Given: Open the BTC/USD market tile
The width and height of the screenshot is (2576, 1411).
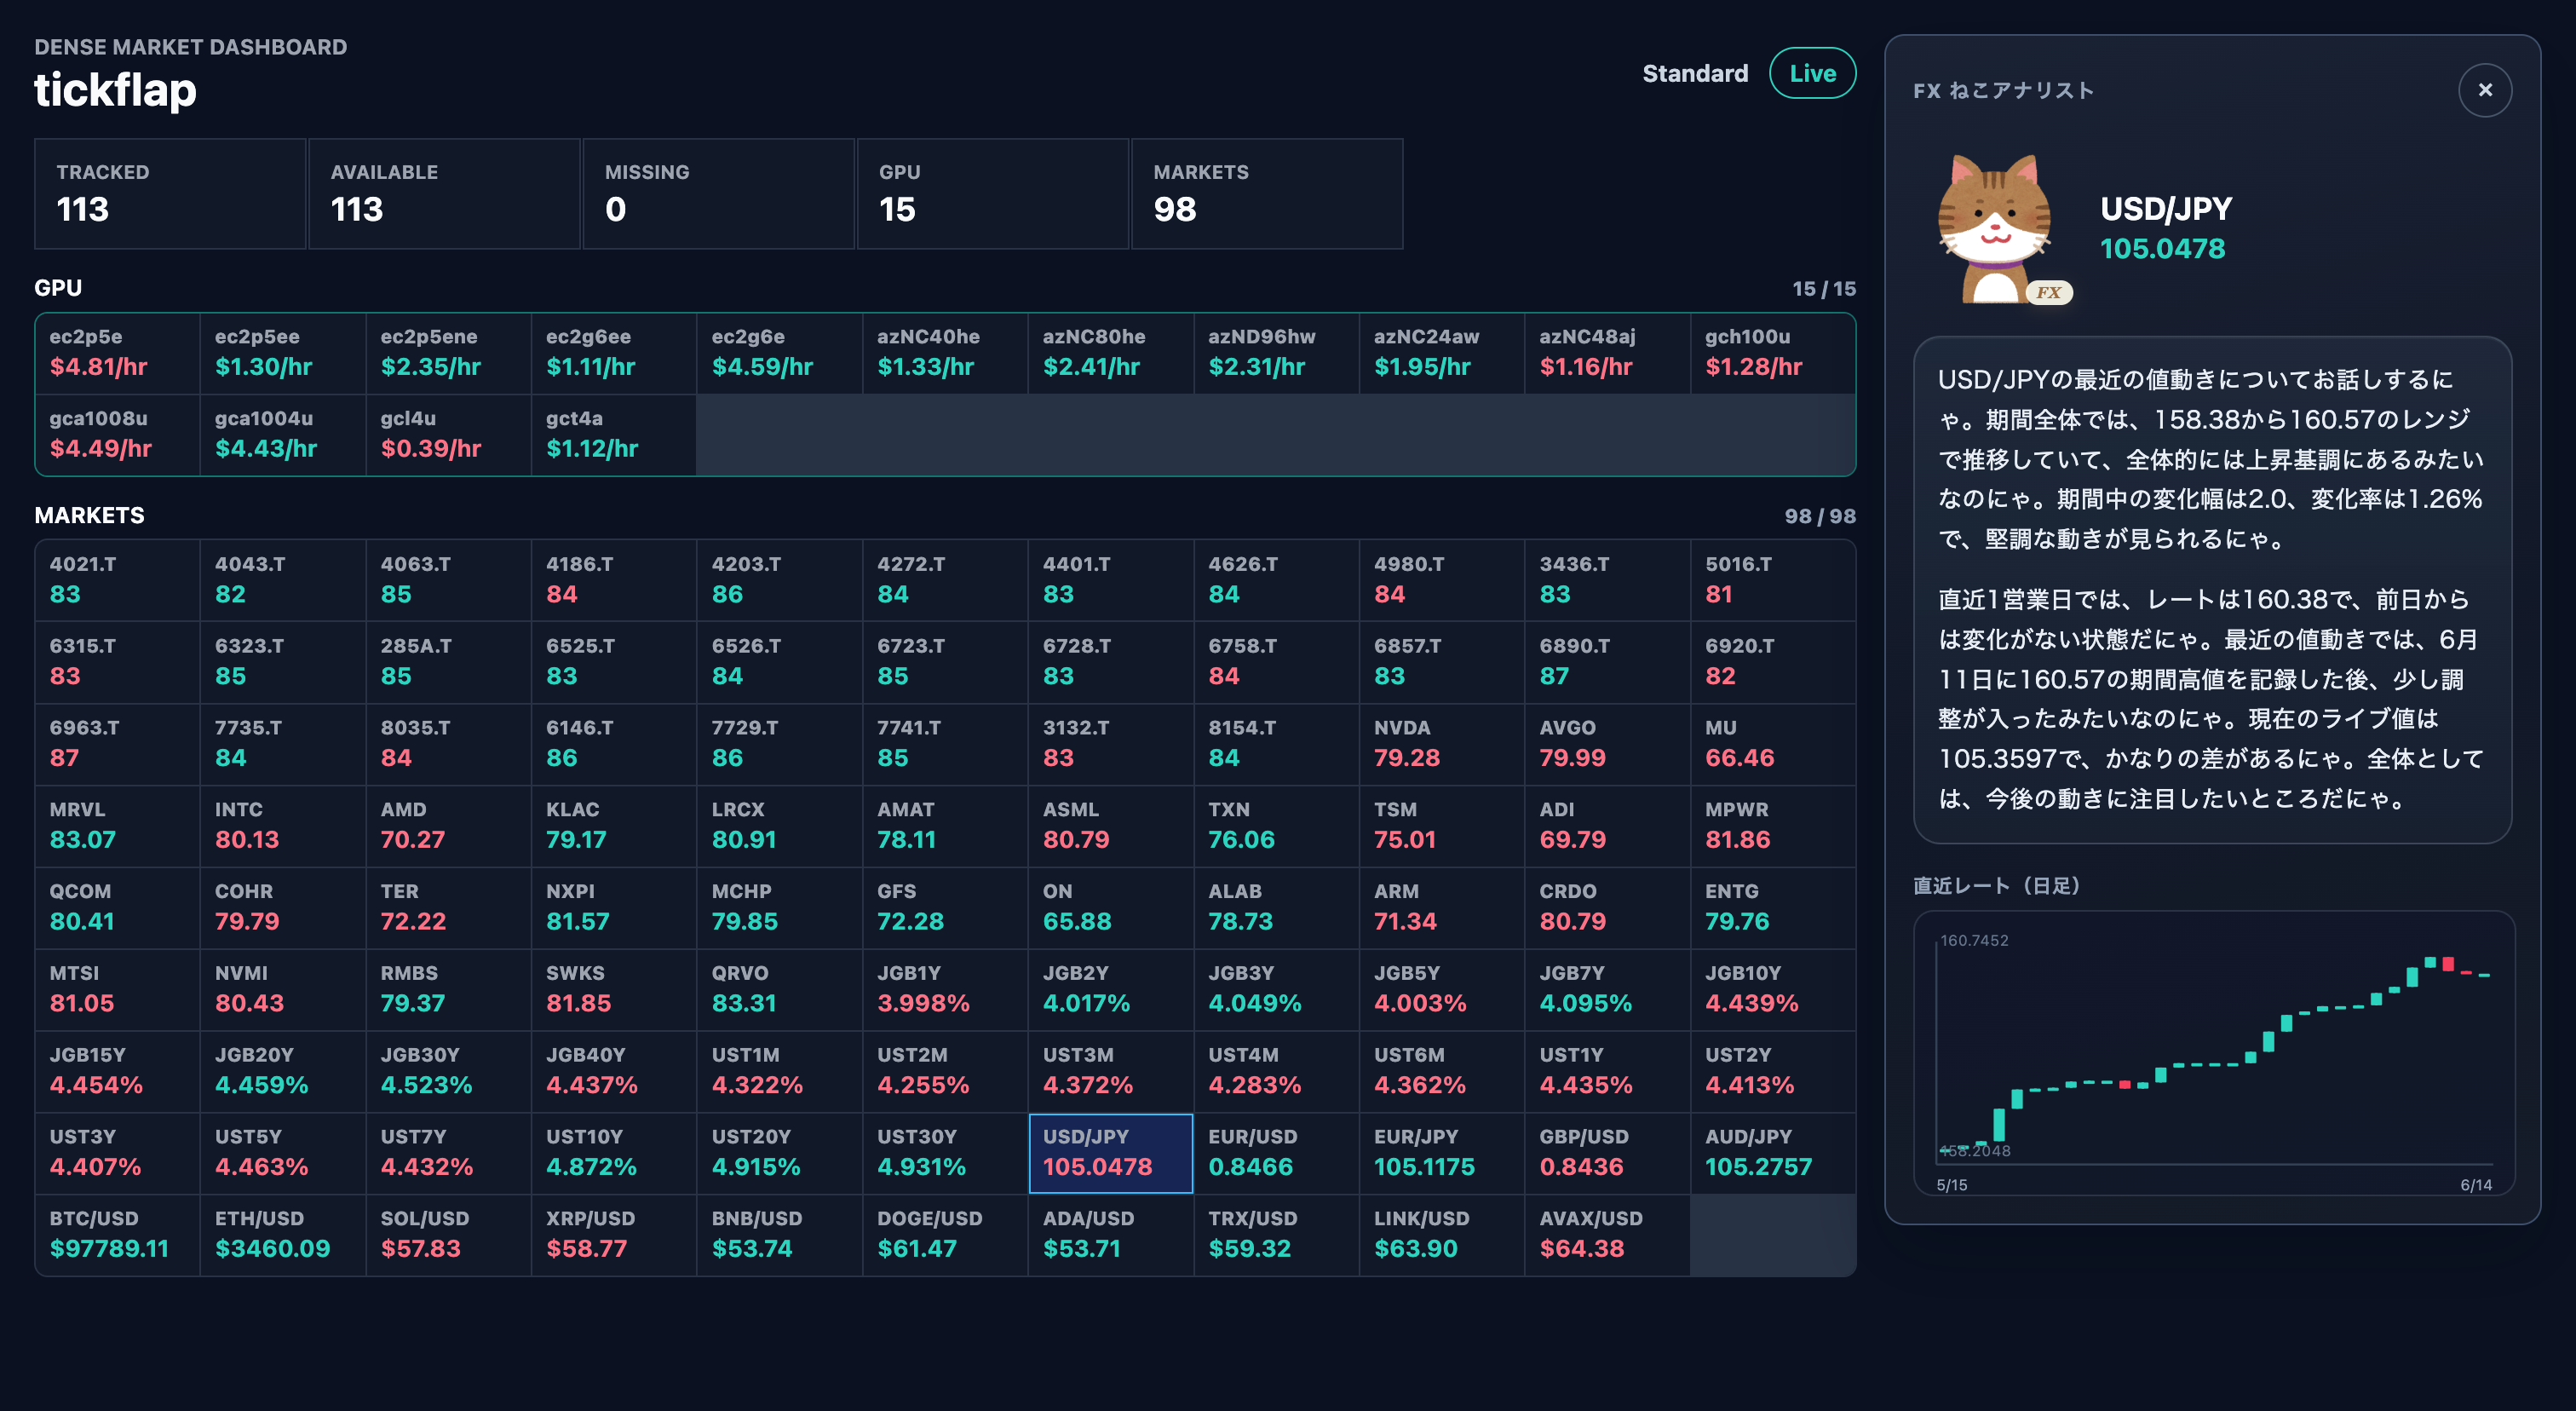Looking at the screenshot, I should point(117,1234).
